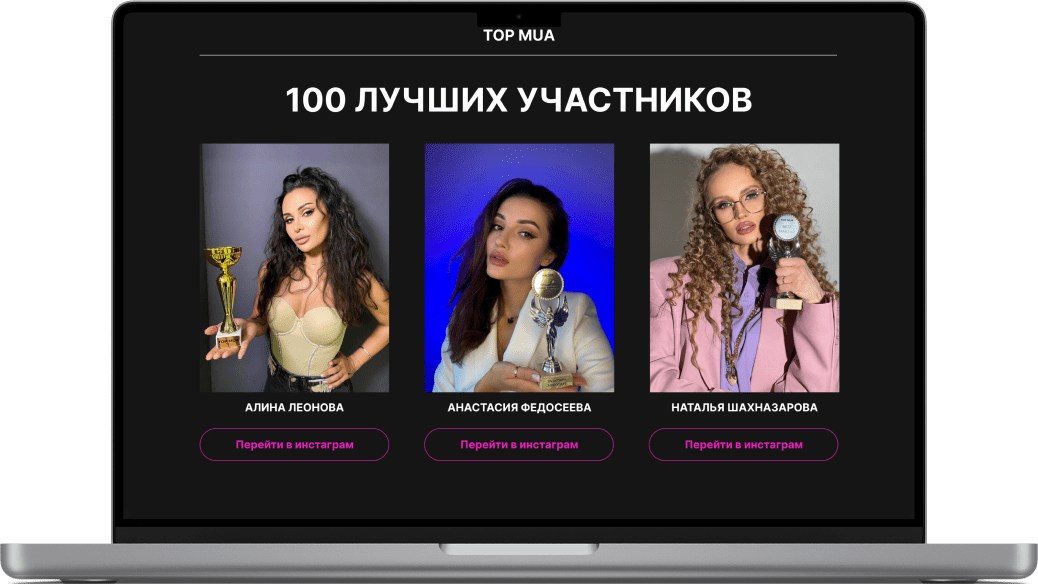Click the name АНАСТАСИЯ ФЕДОСЕЕВА
The image size is (1038, 584).
pos(519,407)
